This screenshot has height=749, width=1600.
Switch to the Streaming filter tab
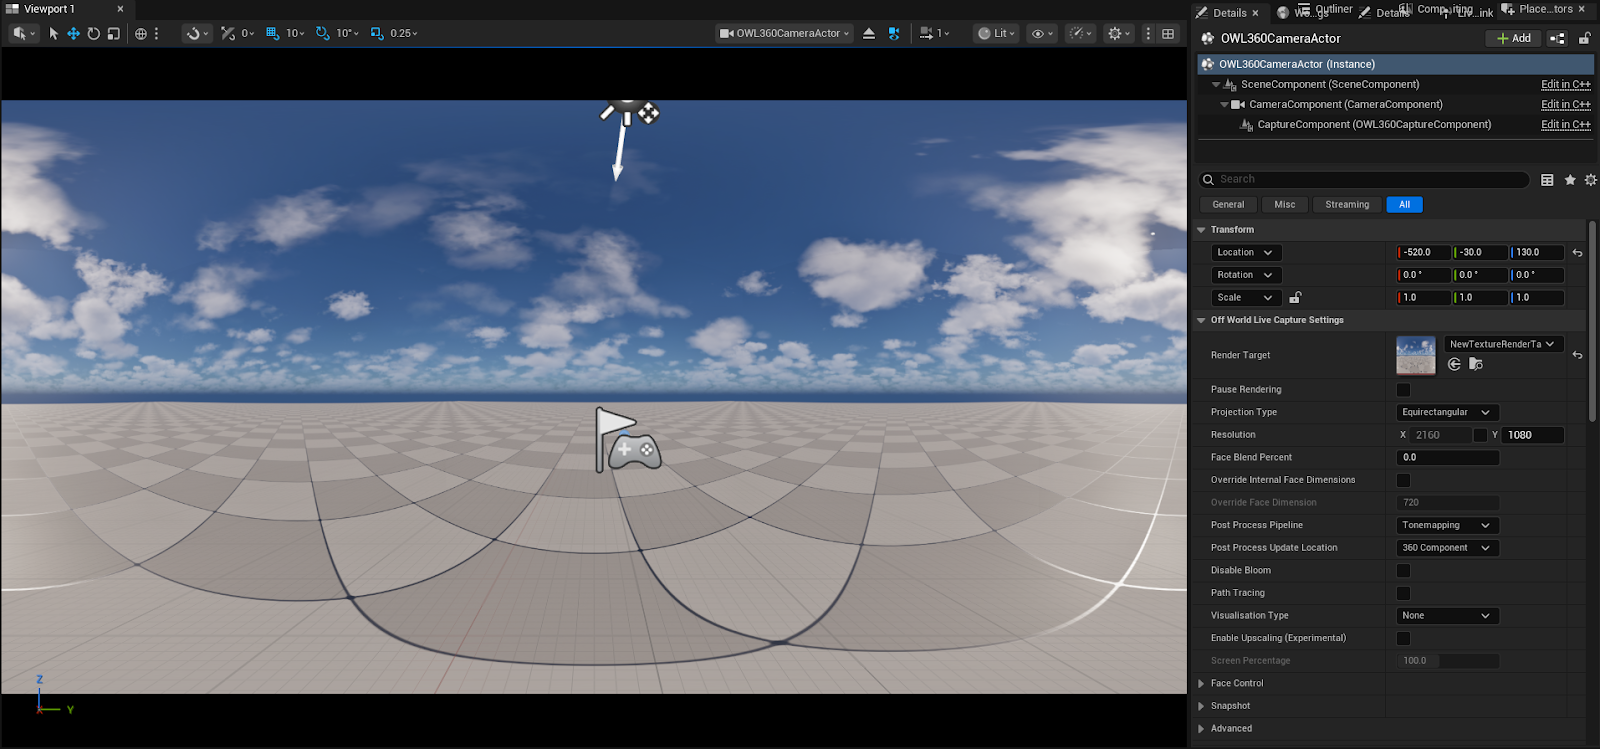coord(1346,205)
